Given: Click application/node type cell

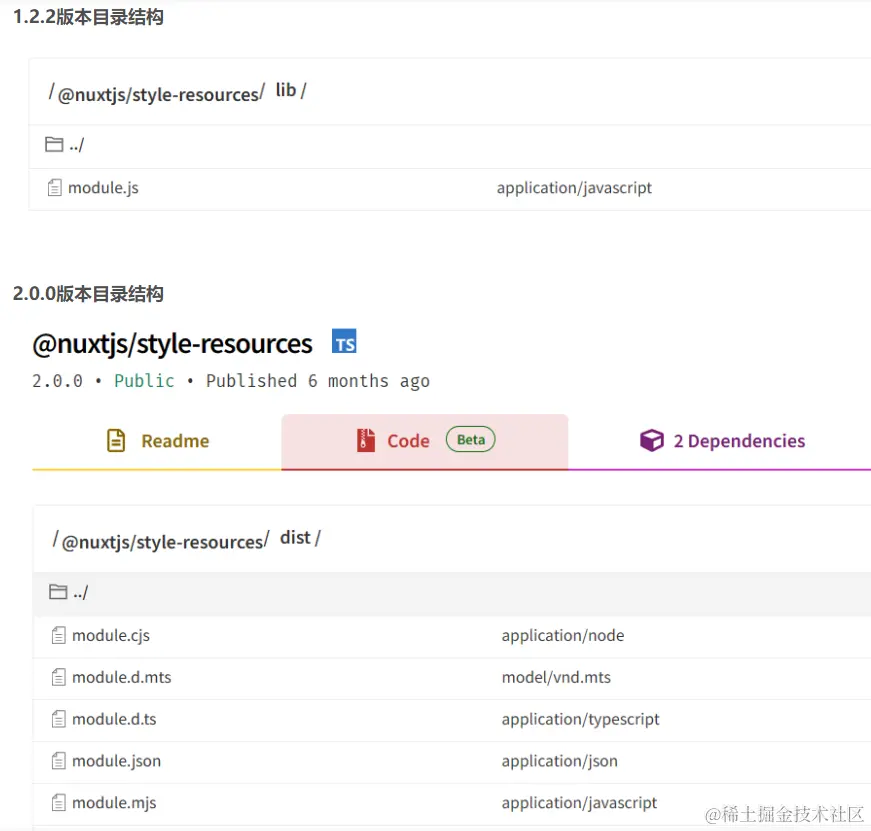Looking at the screenshot, I should (x=563, y=635).
